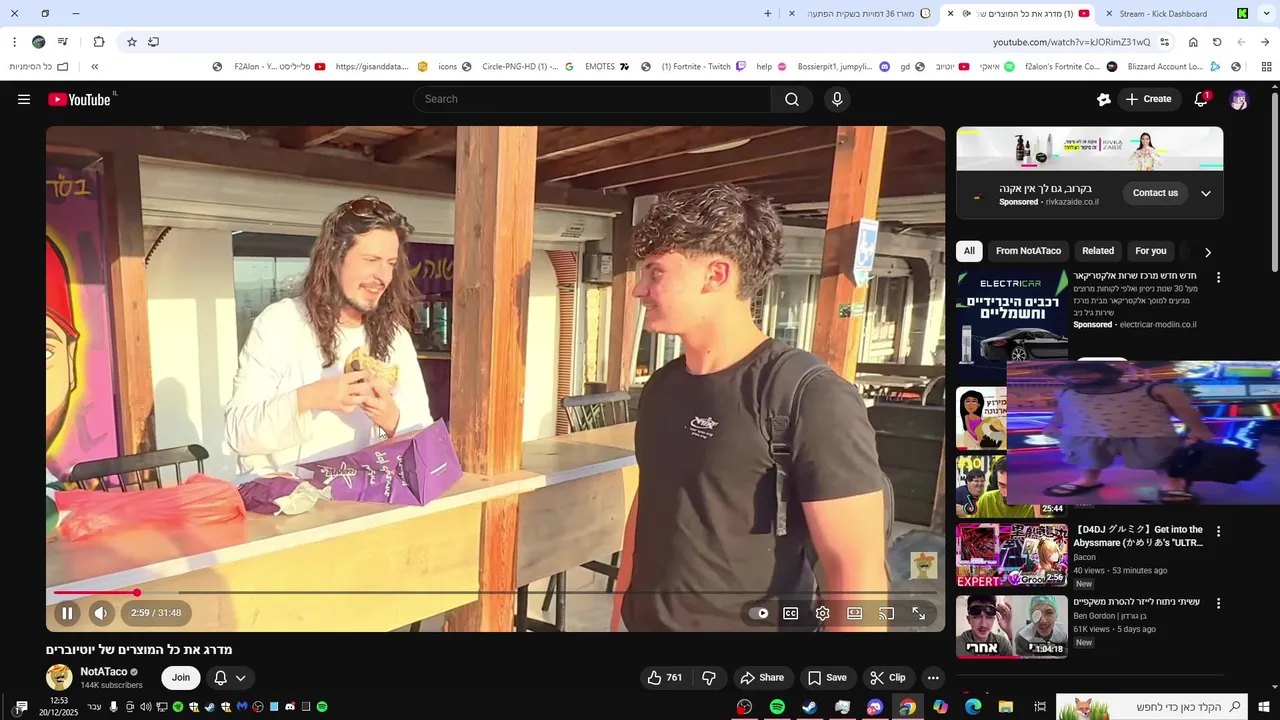Expand notification bell options for NotATaco

(229, 677)
